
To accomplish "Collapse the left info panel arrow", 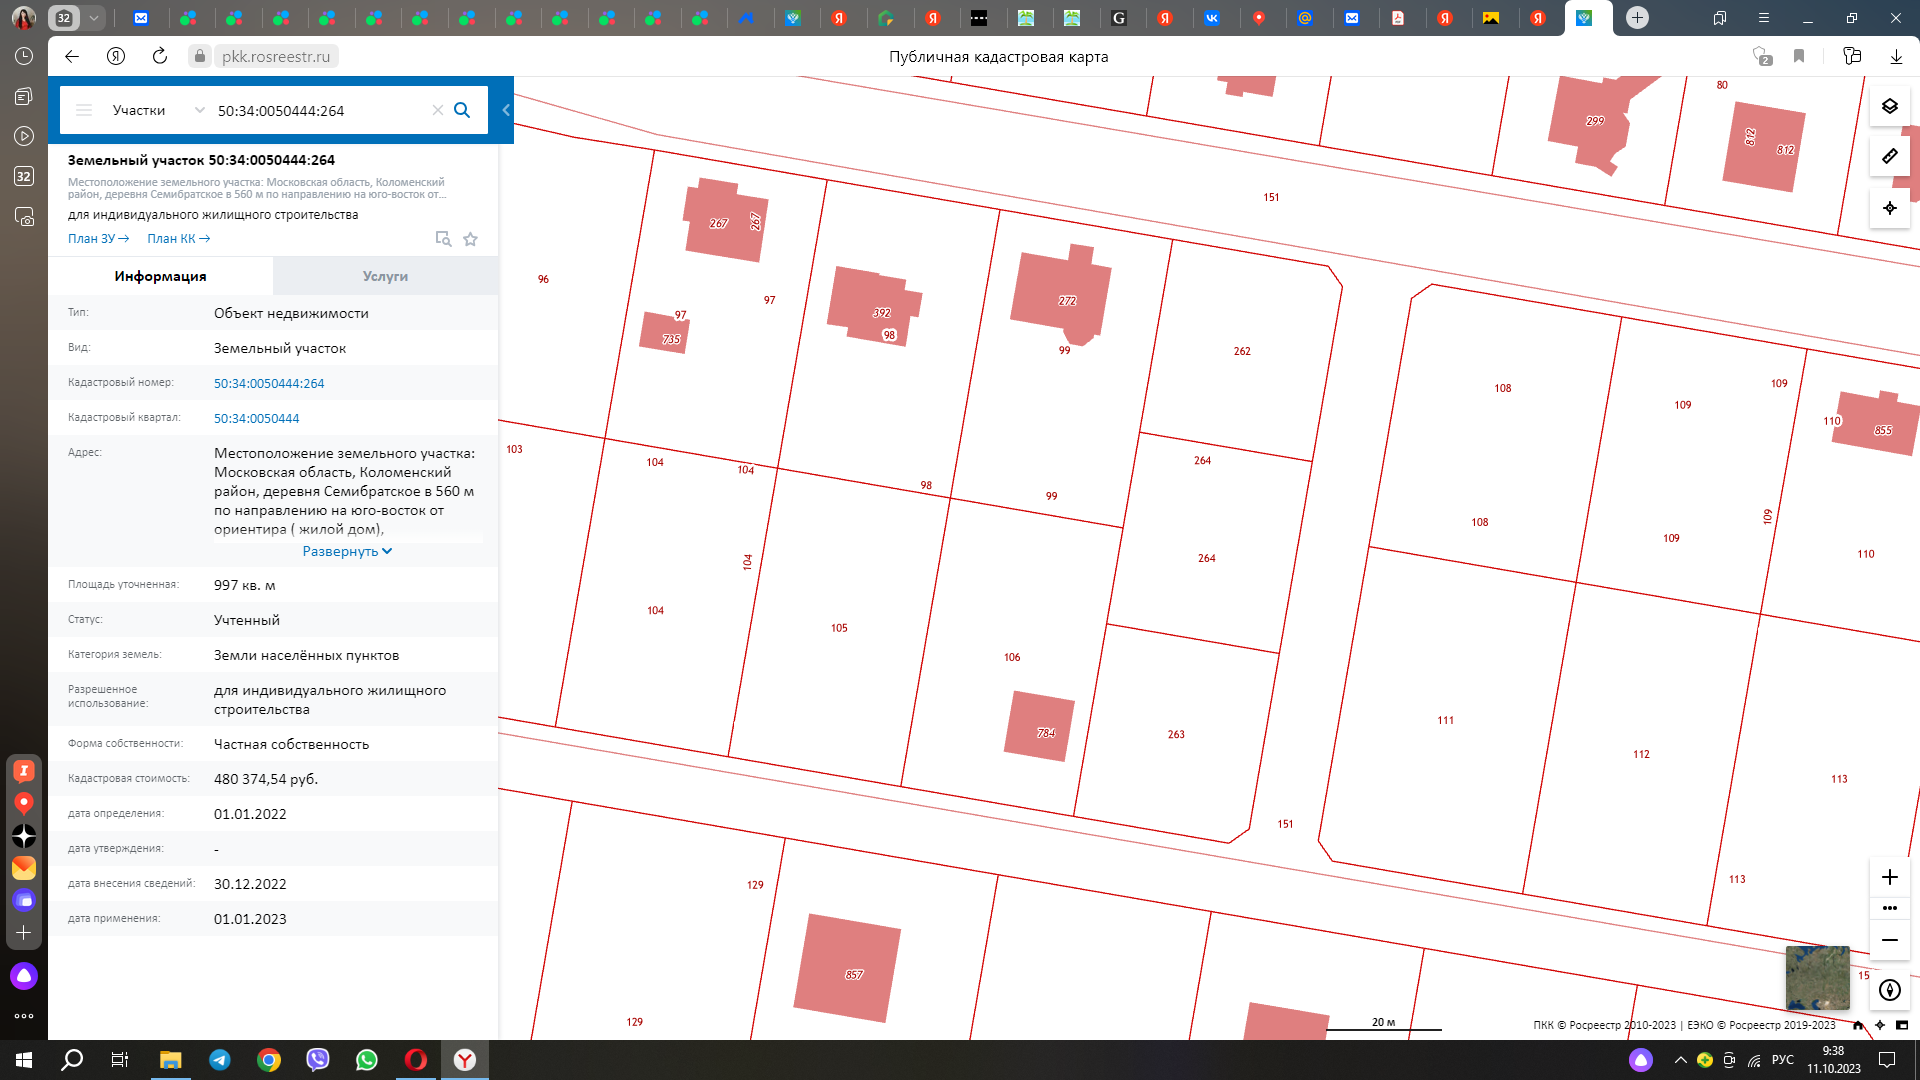I will [x=506, y=110].
